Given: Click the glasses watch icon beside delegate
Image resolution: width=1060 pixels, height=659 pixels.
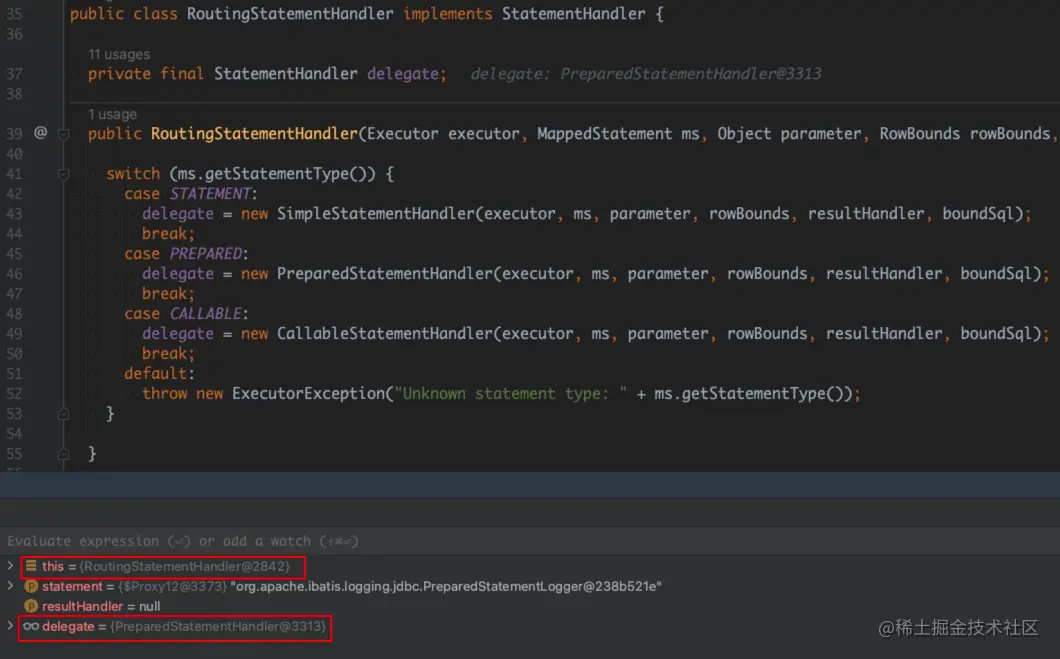Looking at the screenshot, I should click(x=31, y=627).
